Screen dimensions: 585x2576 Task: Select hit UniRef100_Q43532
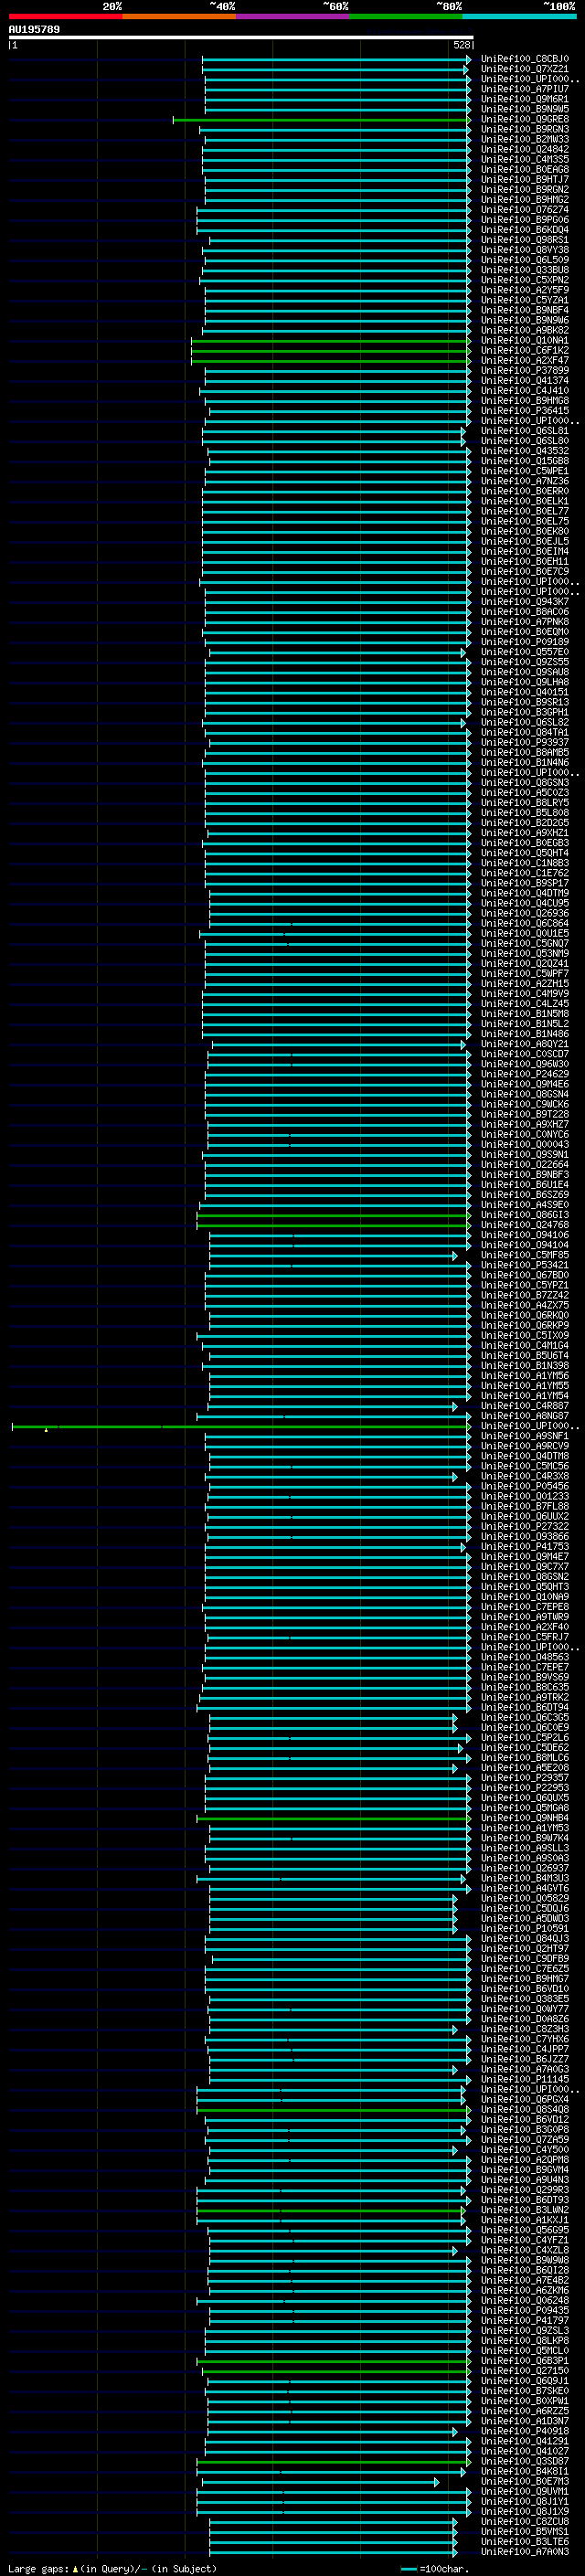point(524,451)
